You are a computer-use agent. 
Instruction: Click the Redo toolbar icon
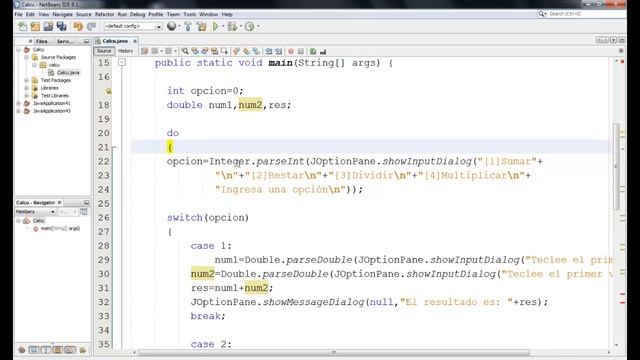(x=91, y=27)
